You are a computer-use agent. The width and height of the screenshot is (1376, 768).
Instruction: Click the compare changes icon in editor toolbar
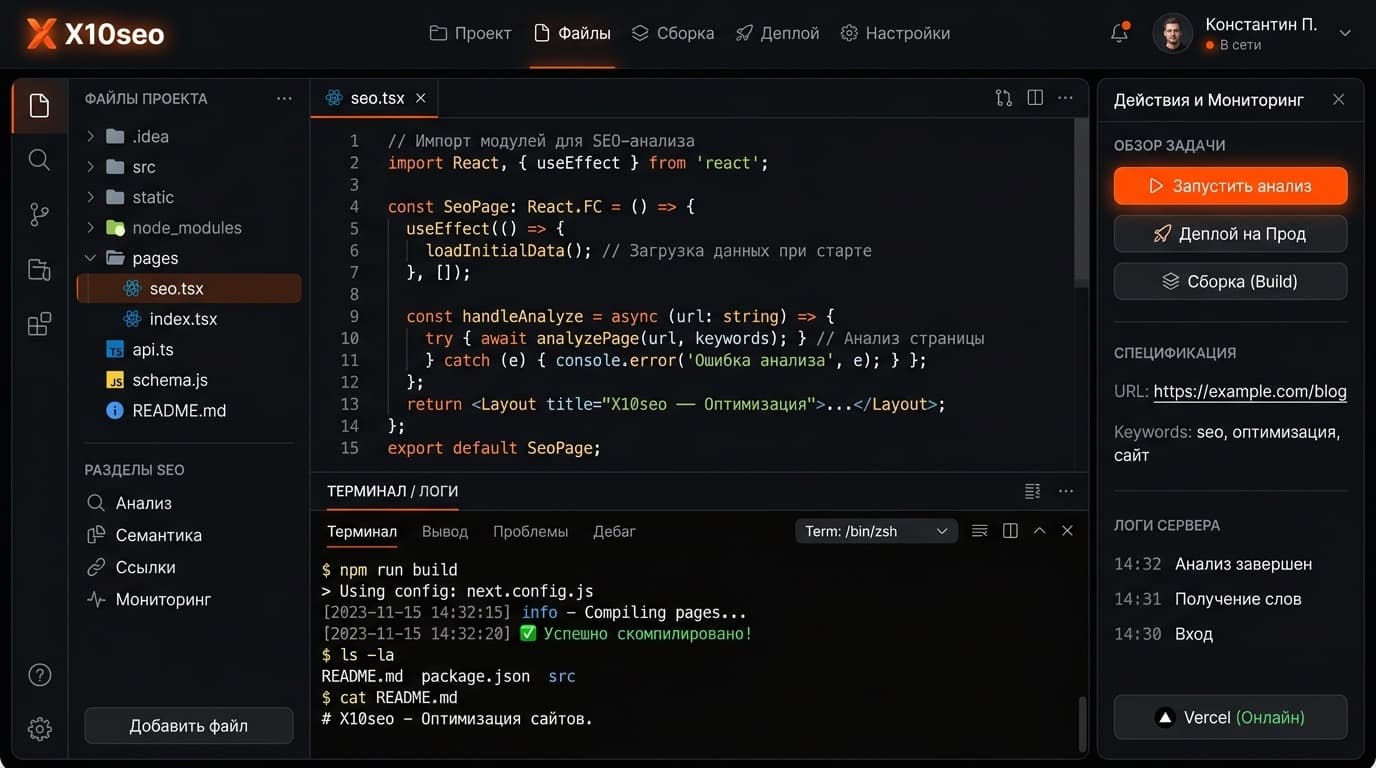coord(1003,98)
